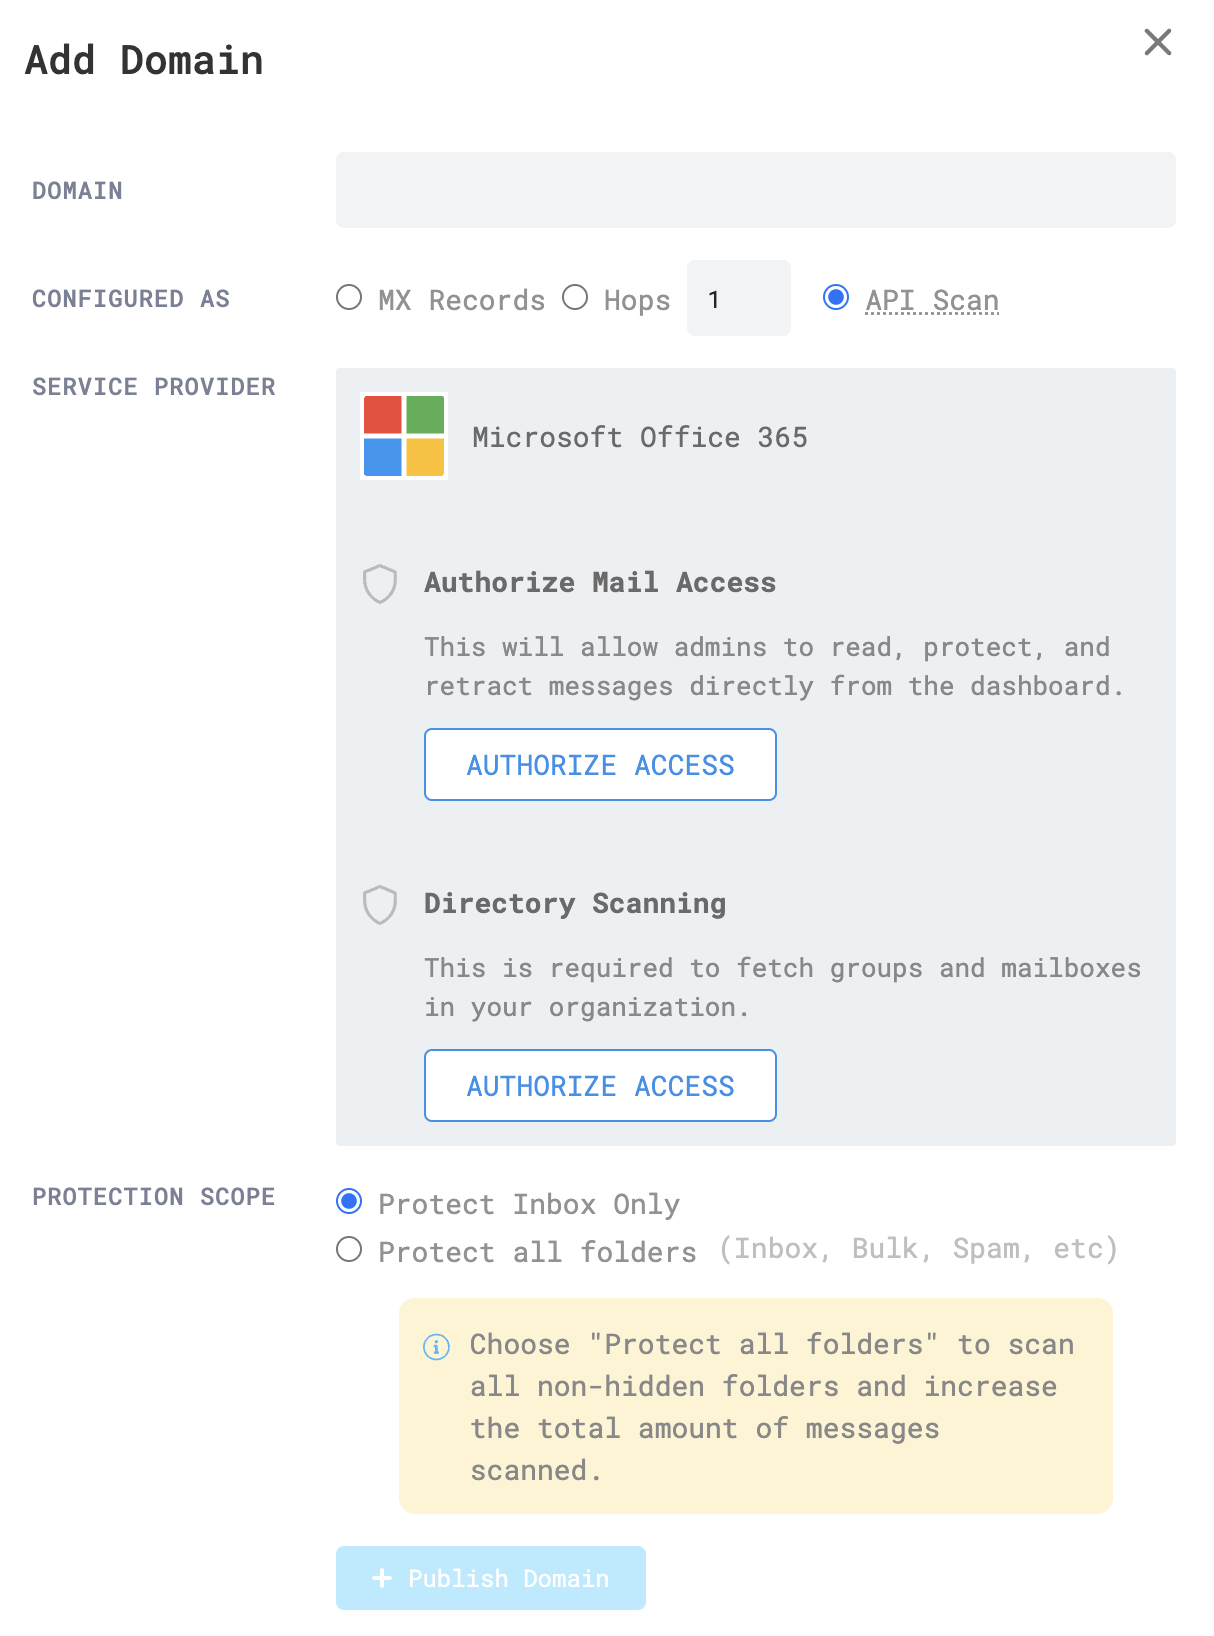This screenshot has width=1214, height=1636.
Task: Select the API Scan radio button
Action: coord(836,297)
